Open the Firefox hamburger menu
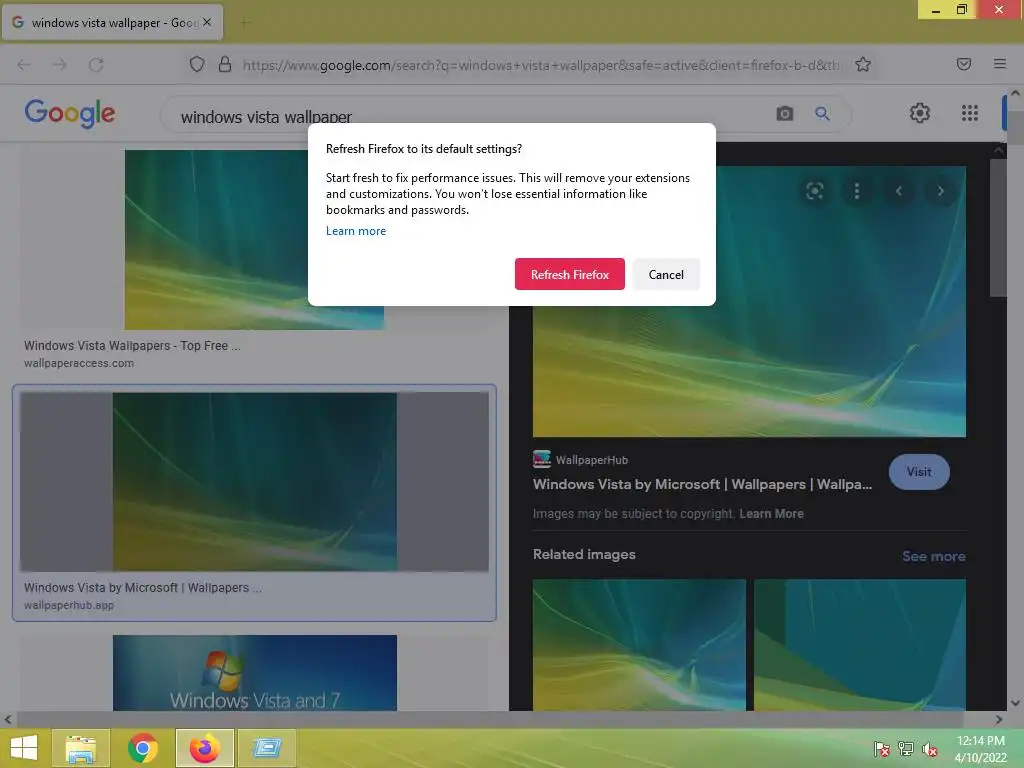This screenshot has height=768, width=1024. [1000, 64]
